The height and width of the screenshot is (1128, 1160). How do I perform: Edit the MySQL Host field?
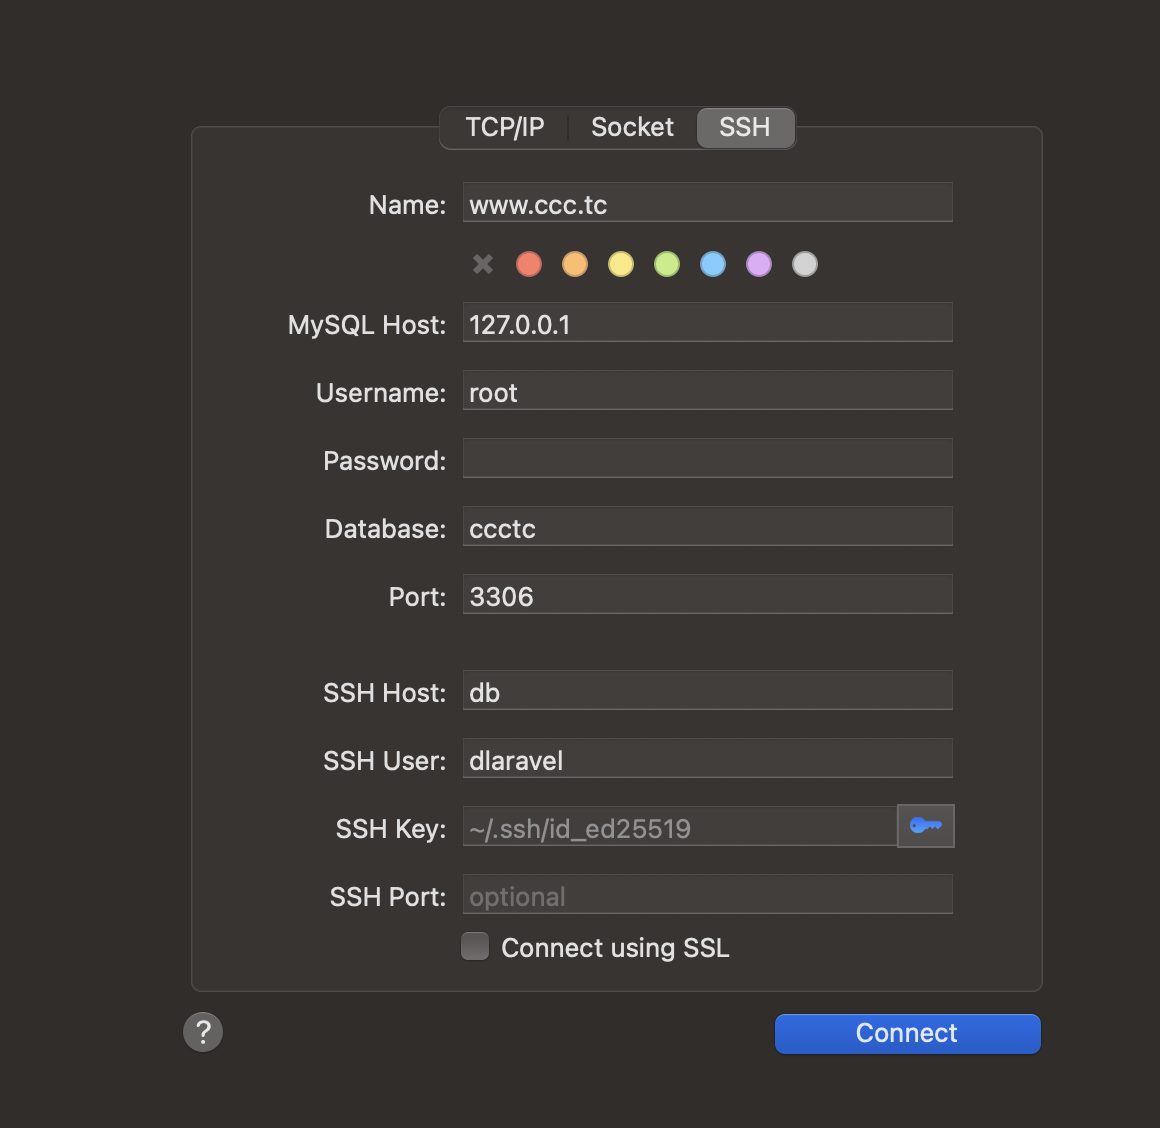tap(707, 323)
